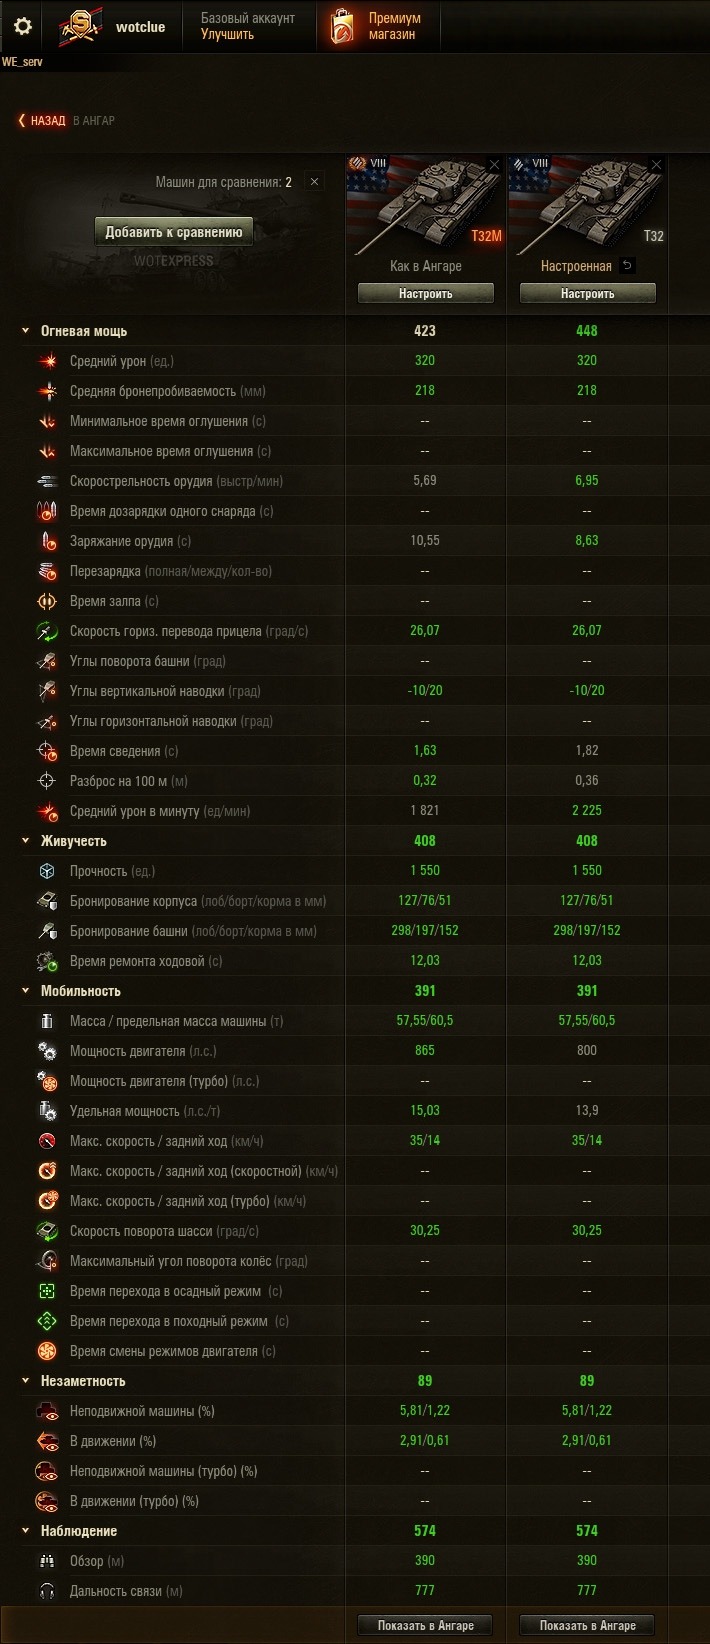Open the Премиум магазин tab
Viewport: 710px width, 1644px height.
(378, 27)
